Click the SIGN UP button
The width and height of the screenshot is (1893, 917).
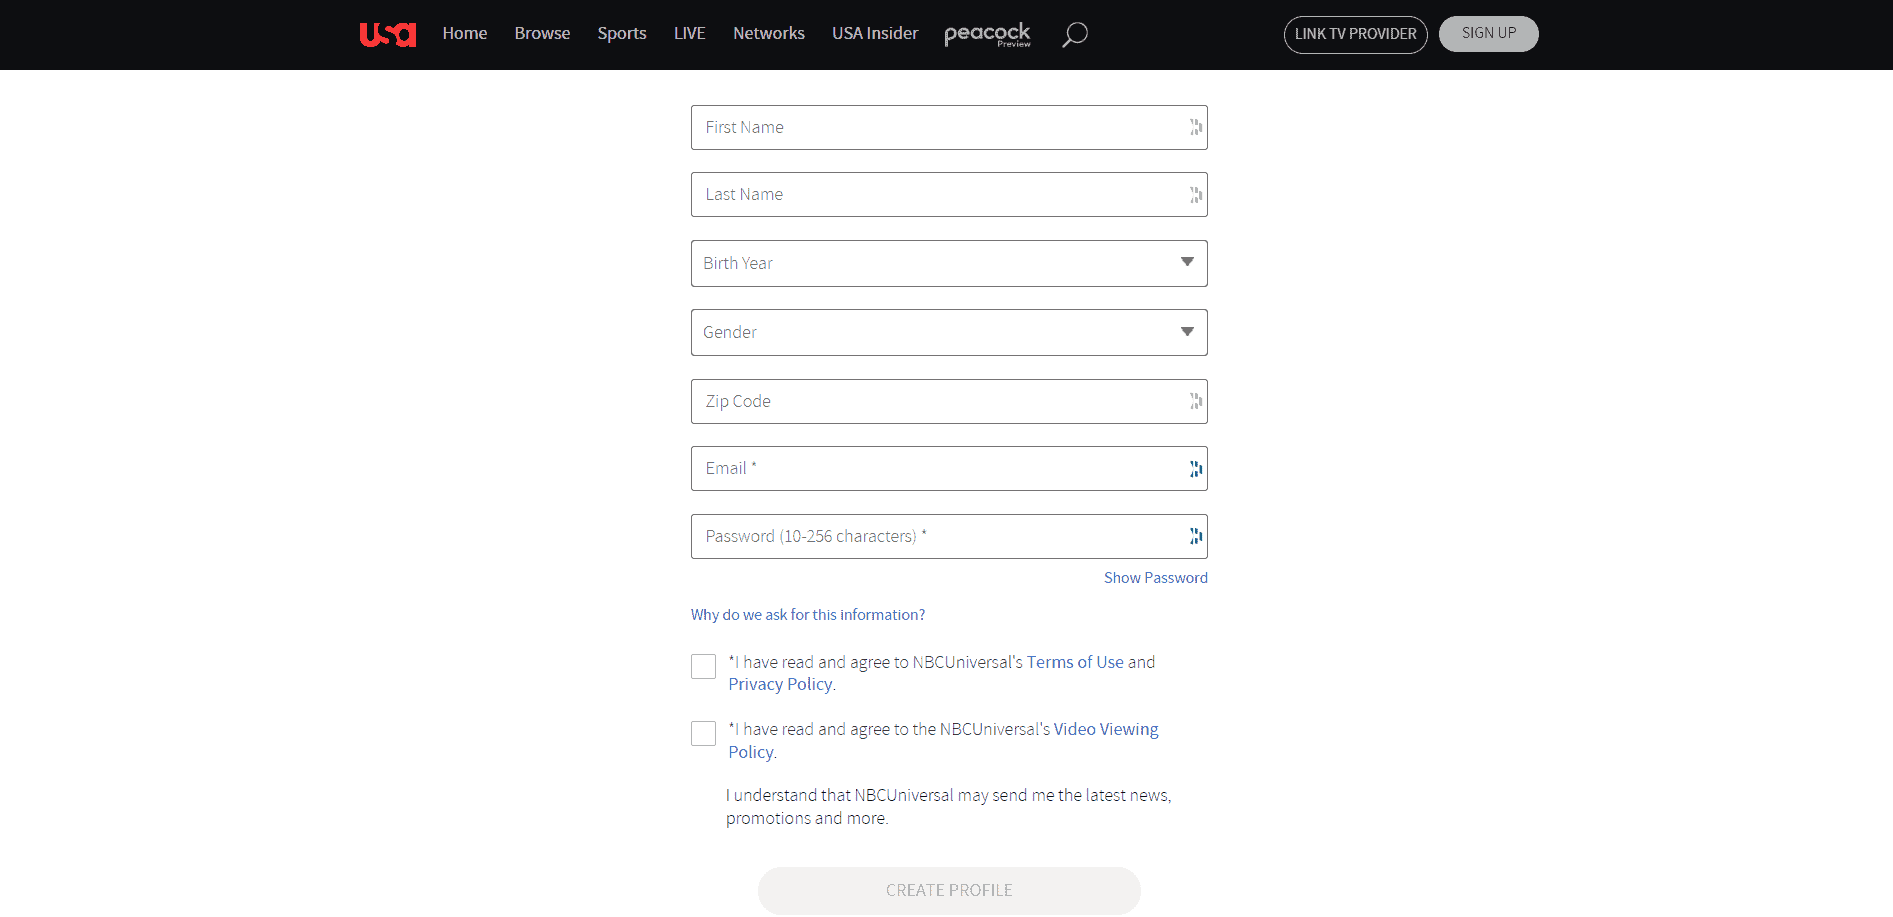1488,33
